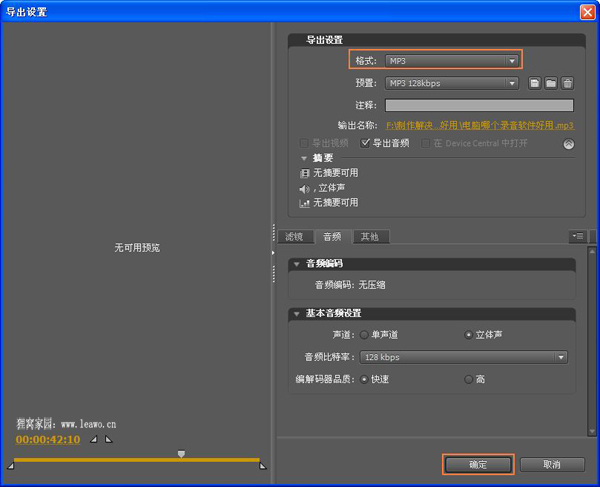Switch to the 音频 tab
The height and width of the screenshot is (487, 600).
332,237
